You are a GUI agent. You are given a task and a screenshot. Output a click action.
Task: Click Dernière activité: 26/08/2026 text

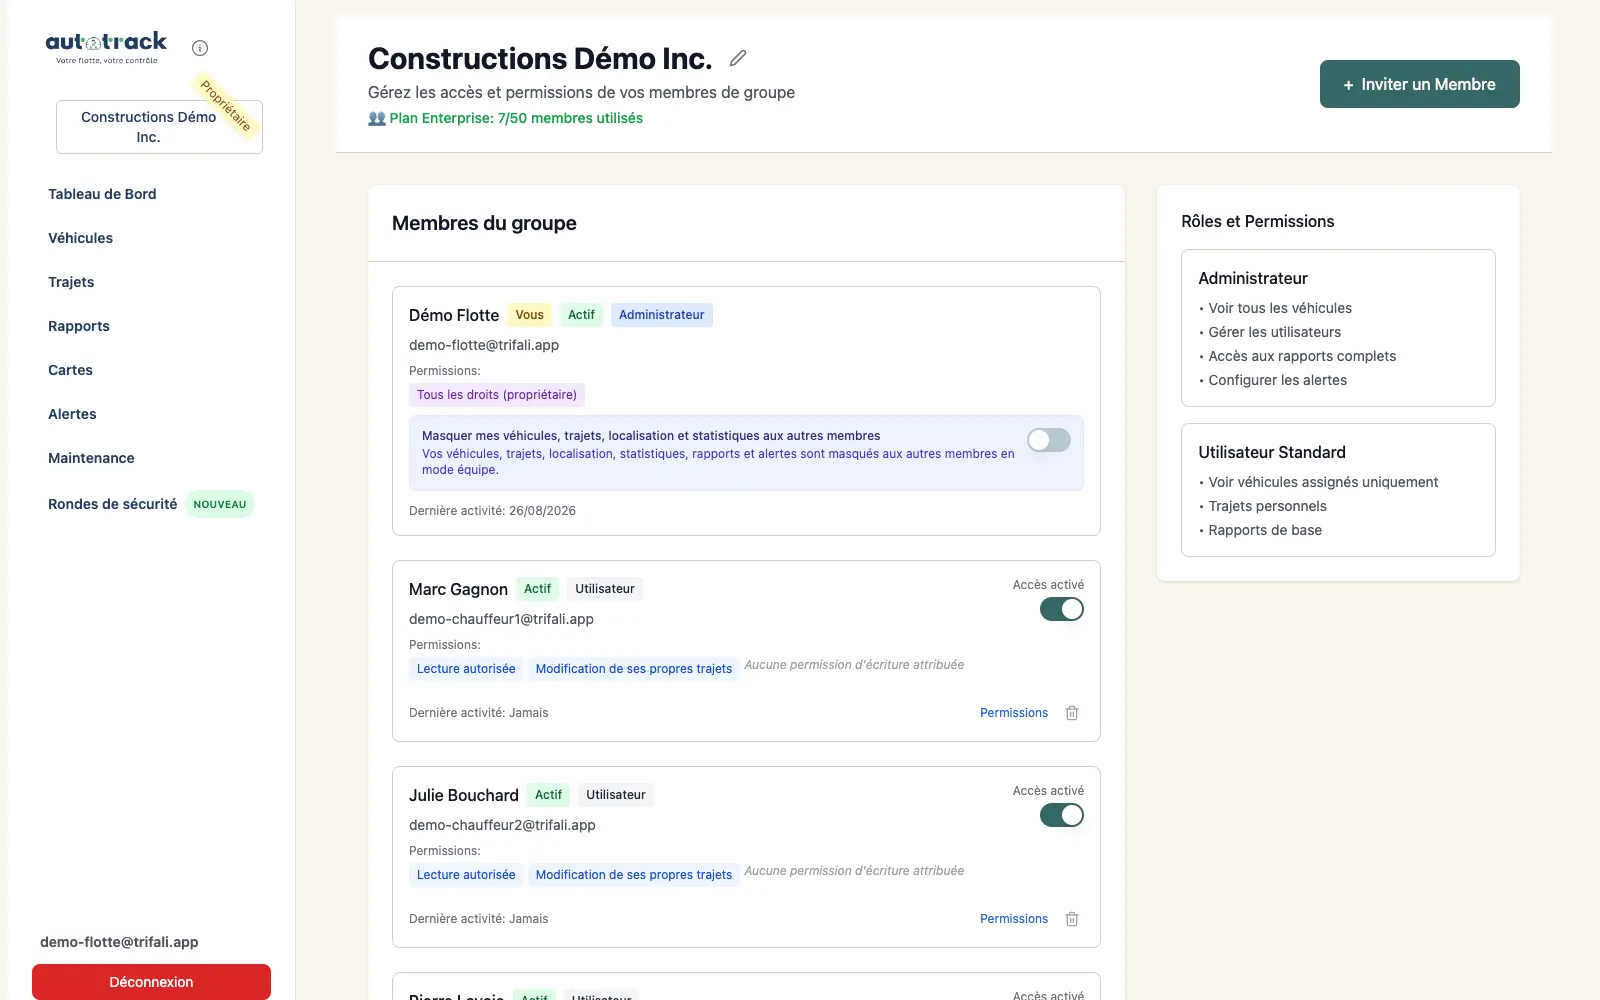[x=492, y=511]
